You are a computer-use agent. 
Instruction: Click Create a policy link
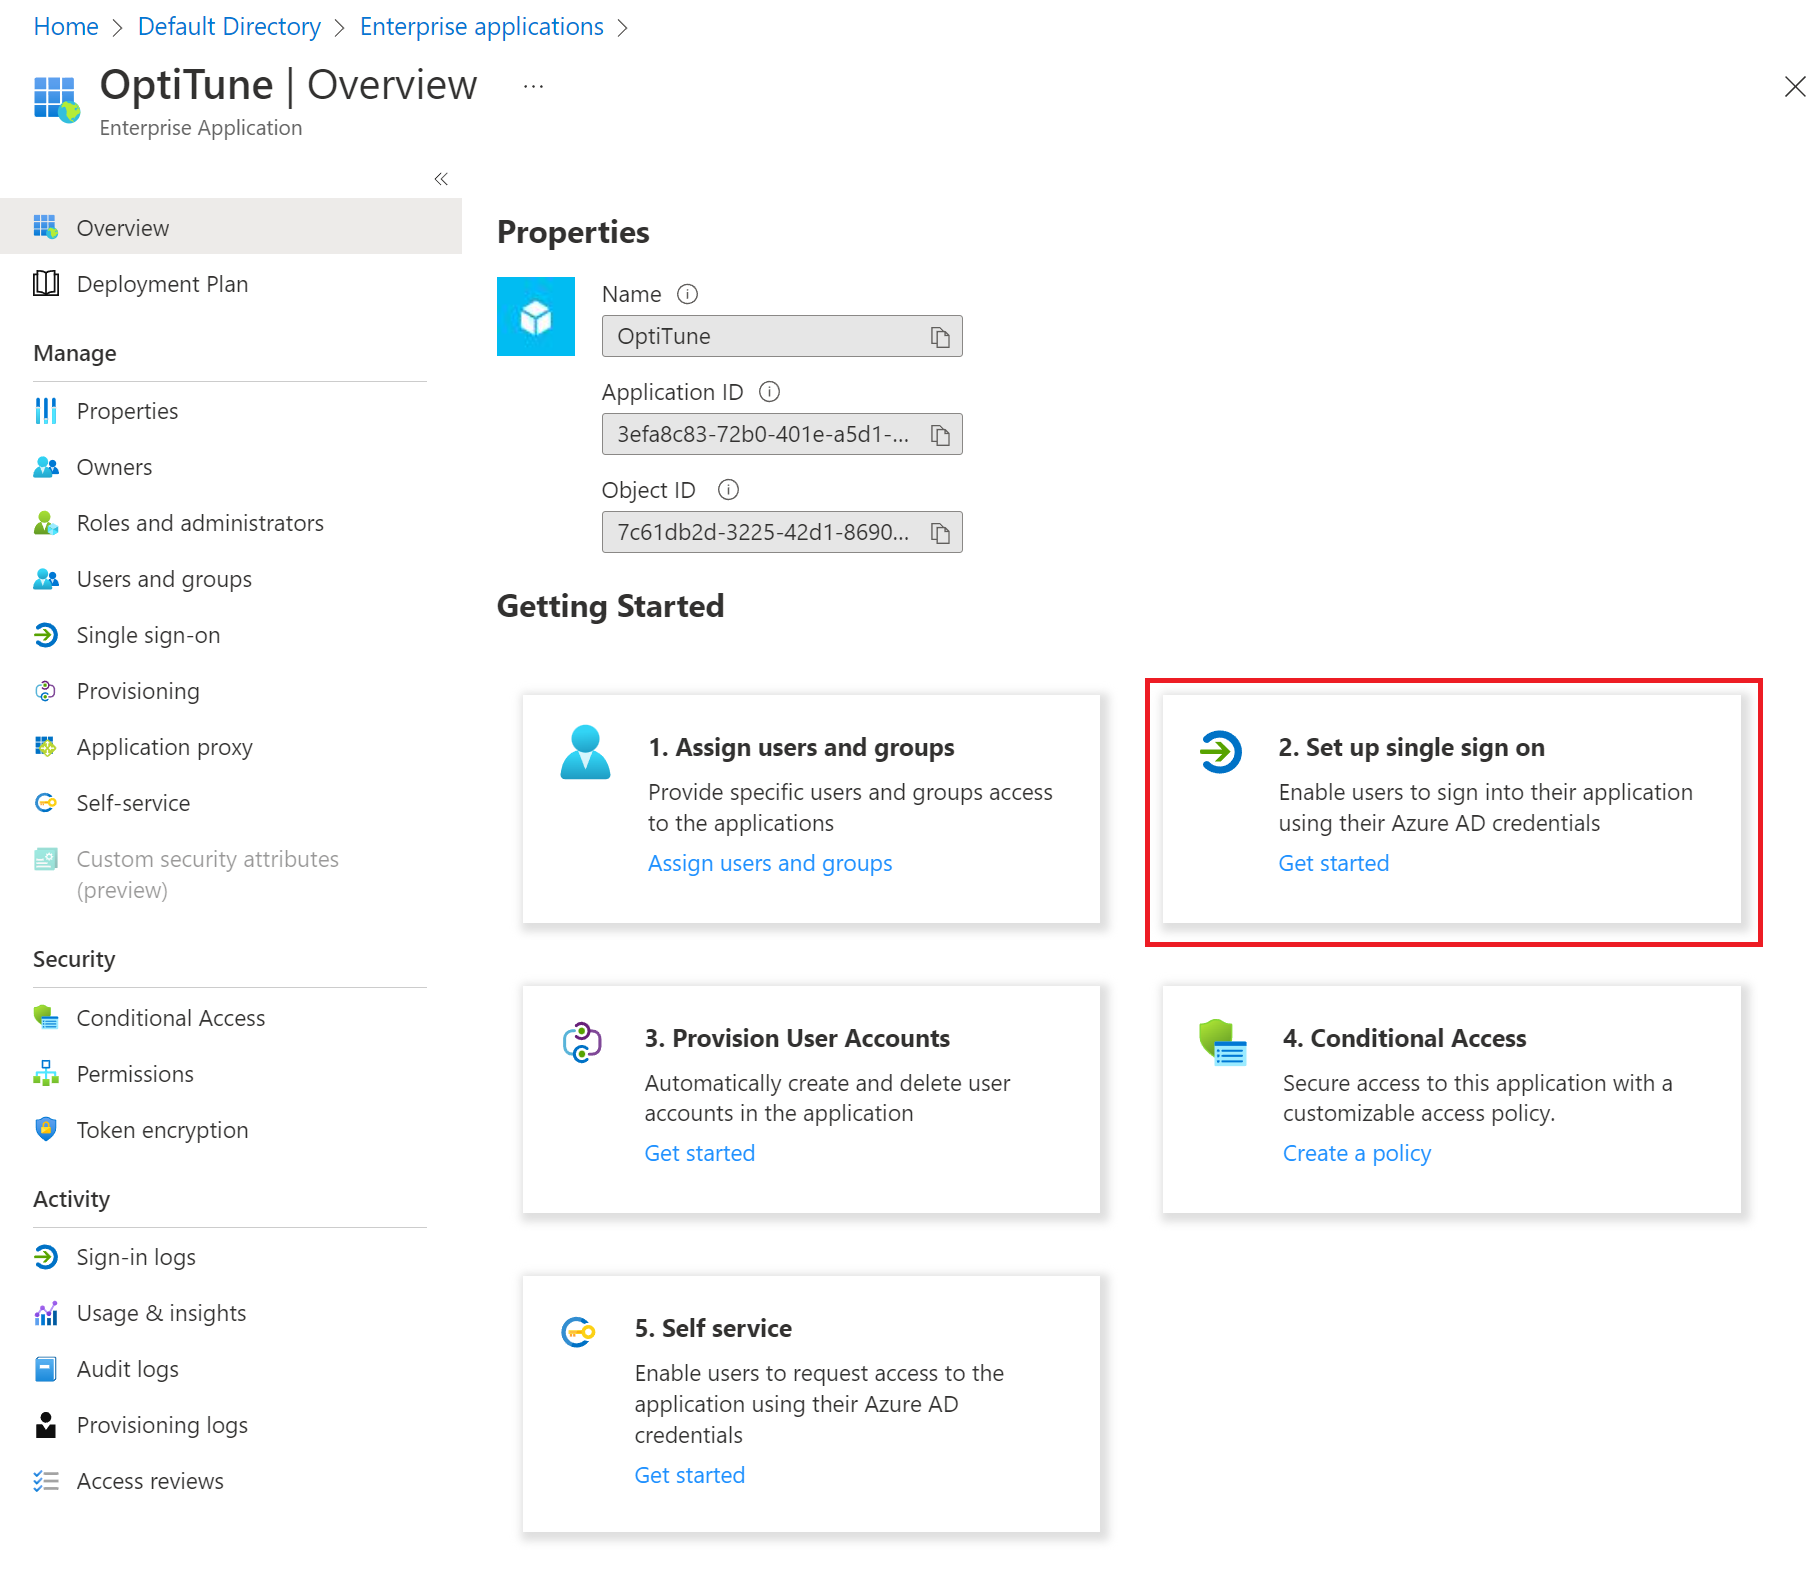1356,1153
